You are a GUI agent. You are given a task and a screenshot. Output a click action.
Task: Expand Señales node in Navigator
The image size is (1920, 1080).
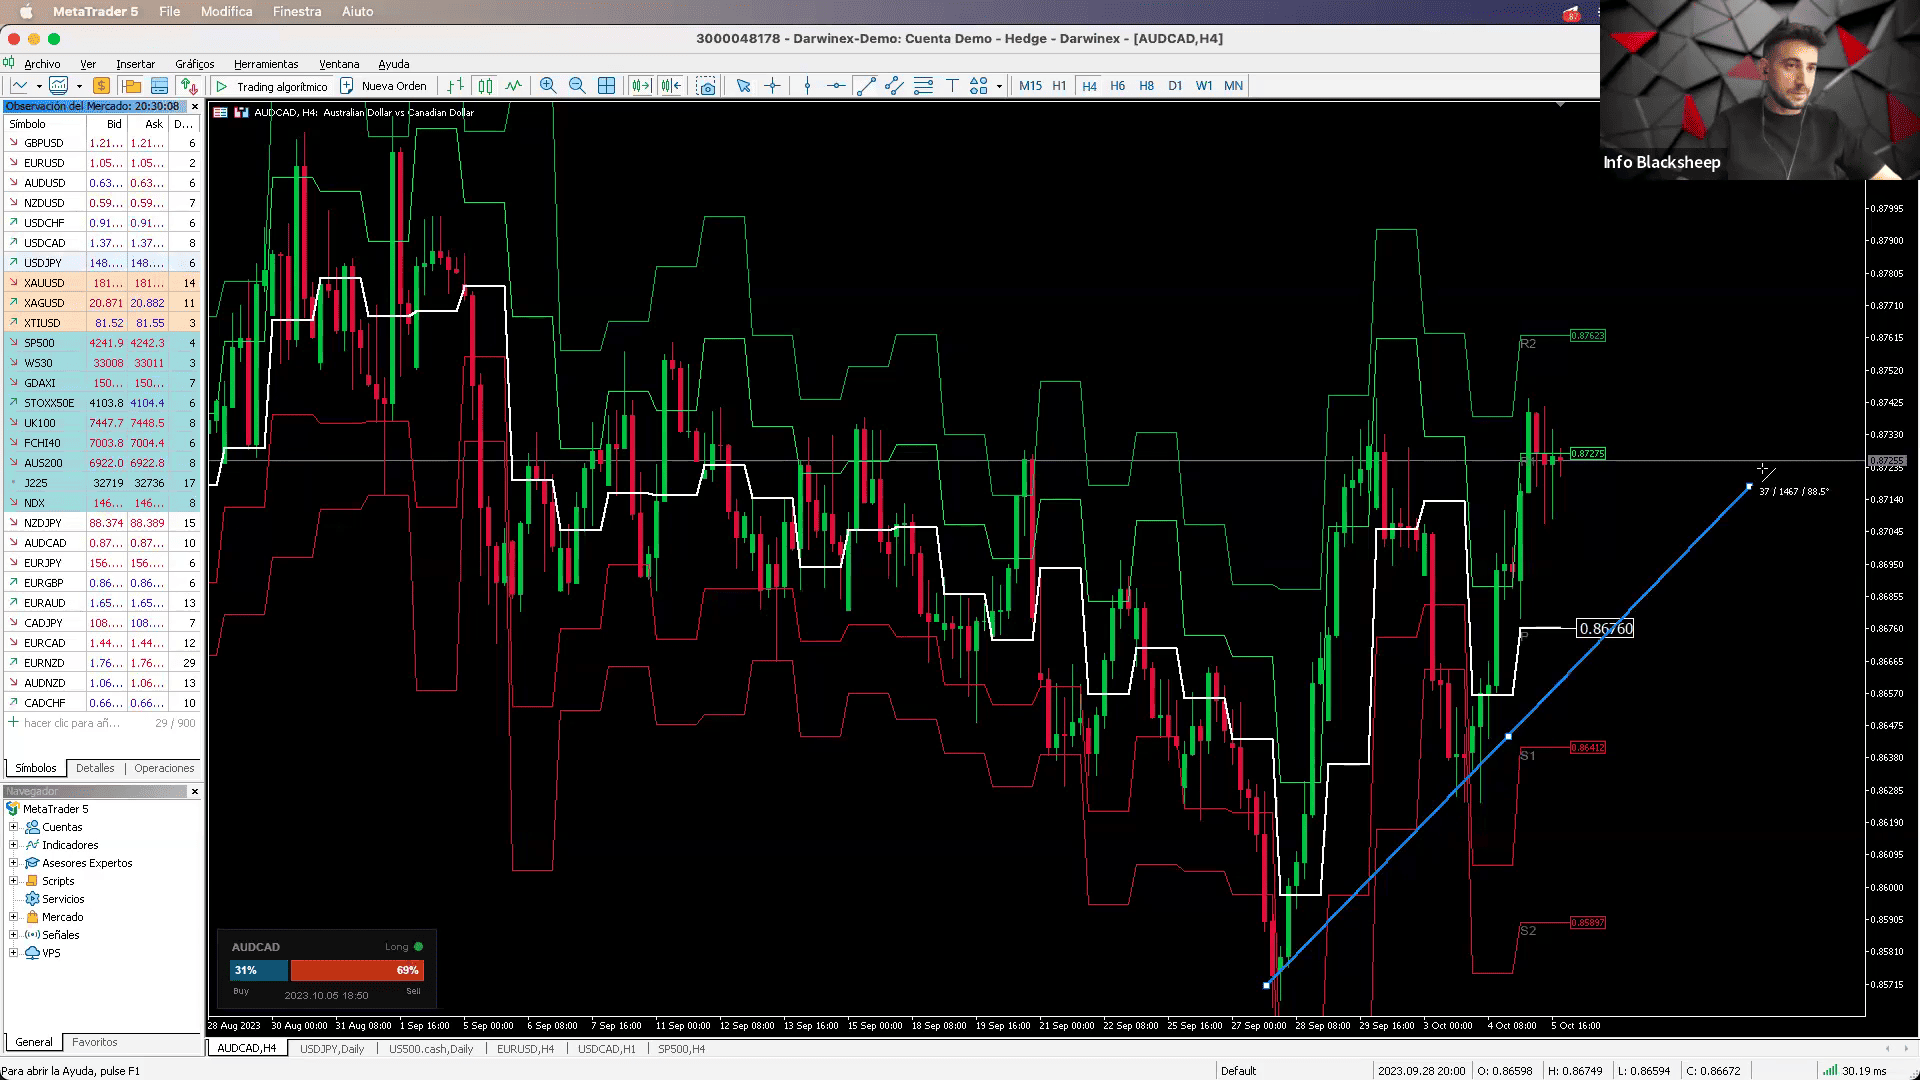14,935
